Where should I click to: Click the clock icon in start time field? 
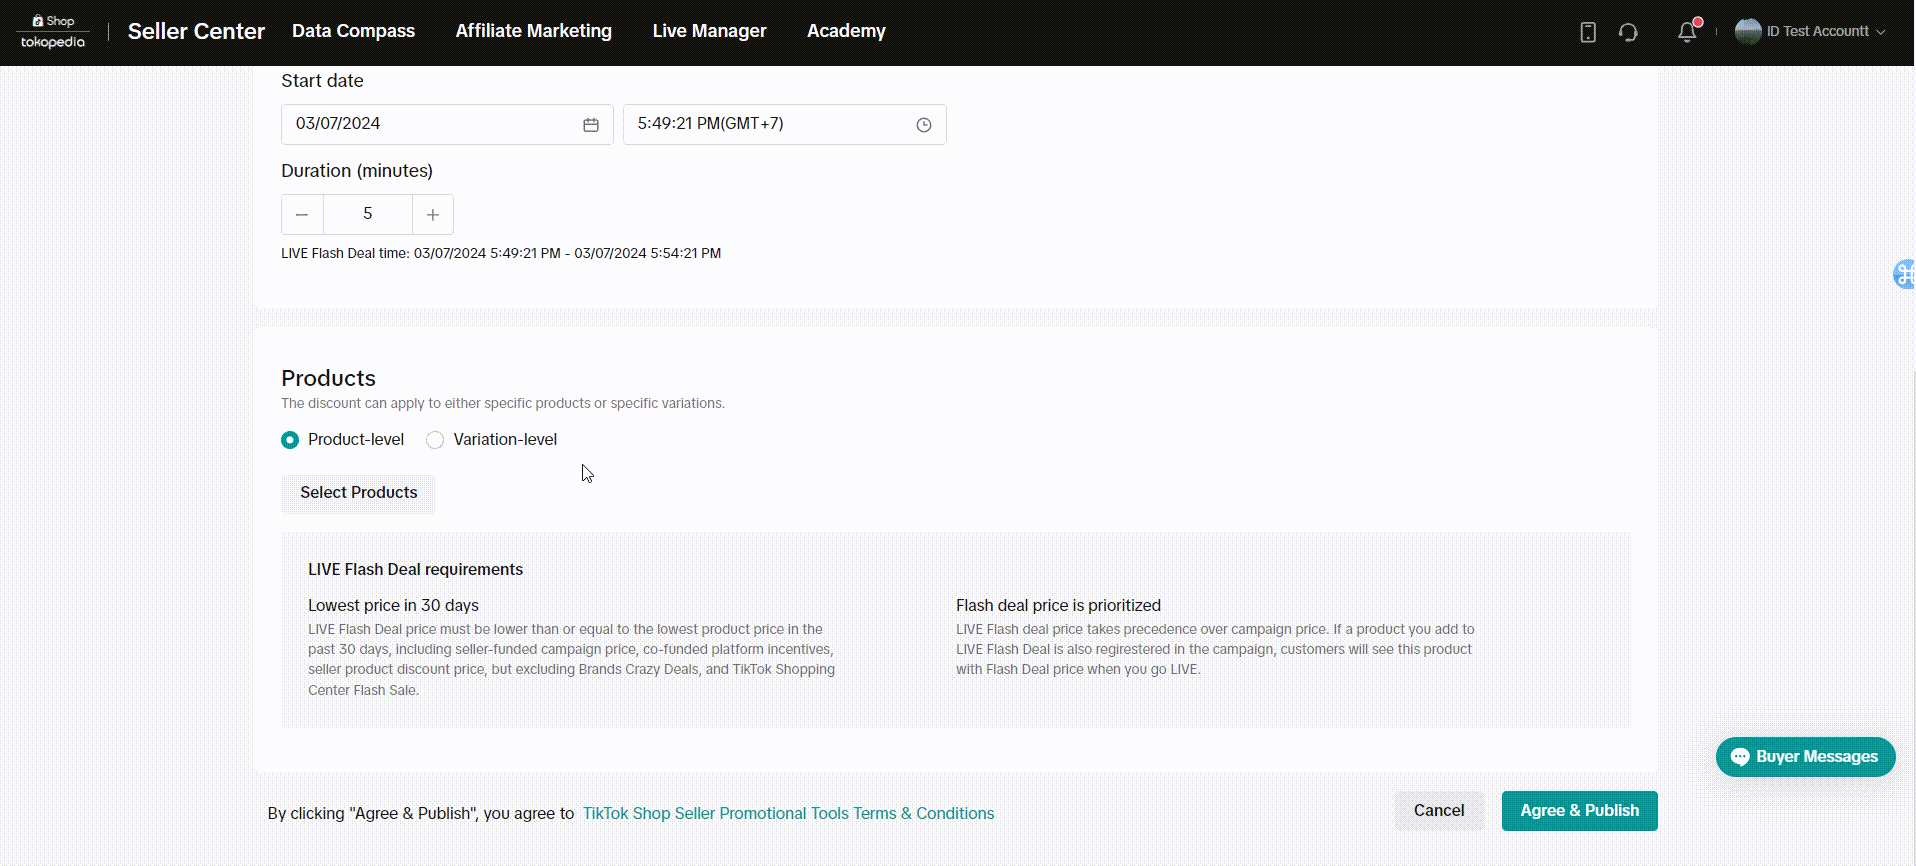tap(923, 125)
